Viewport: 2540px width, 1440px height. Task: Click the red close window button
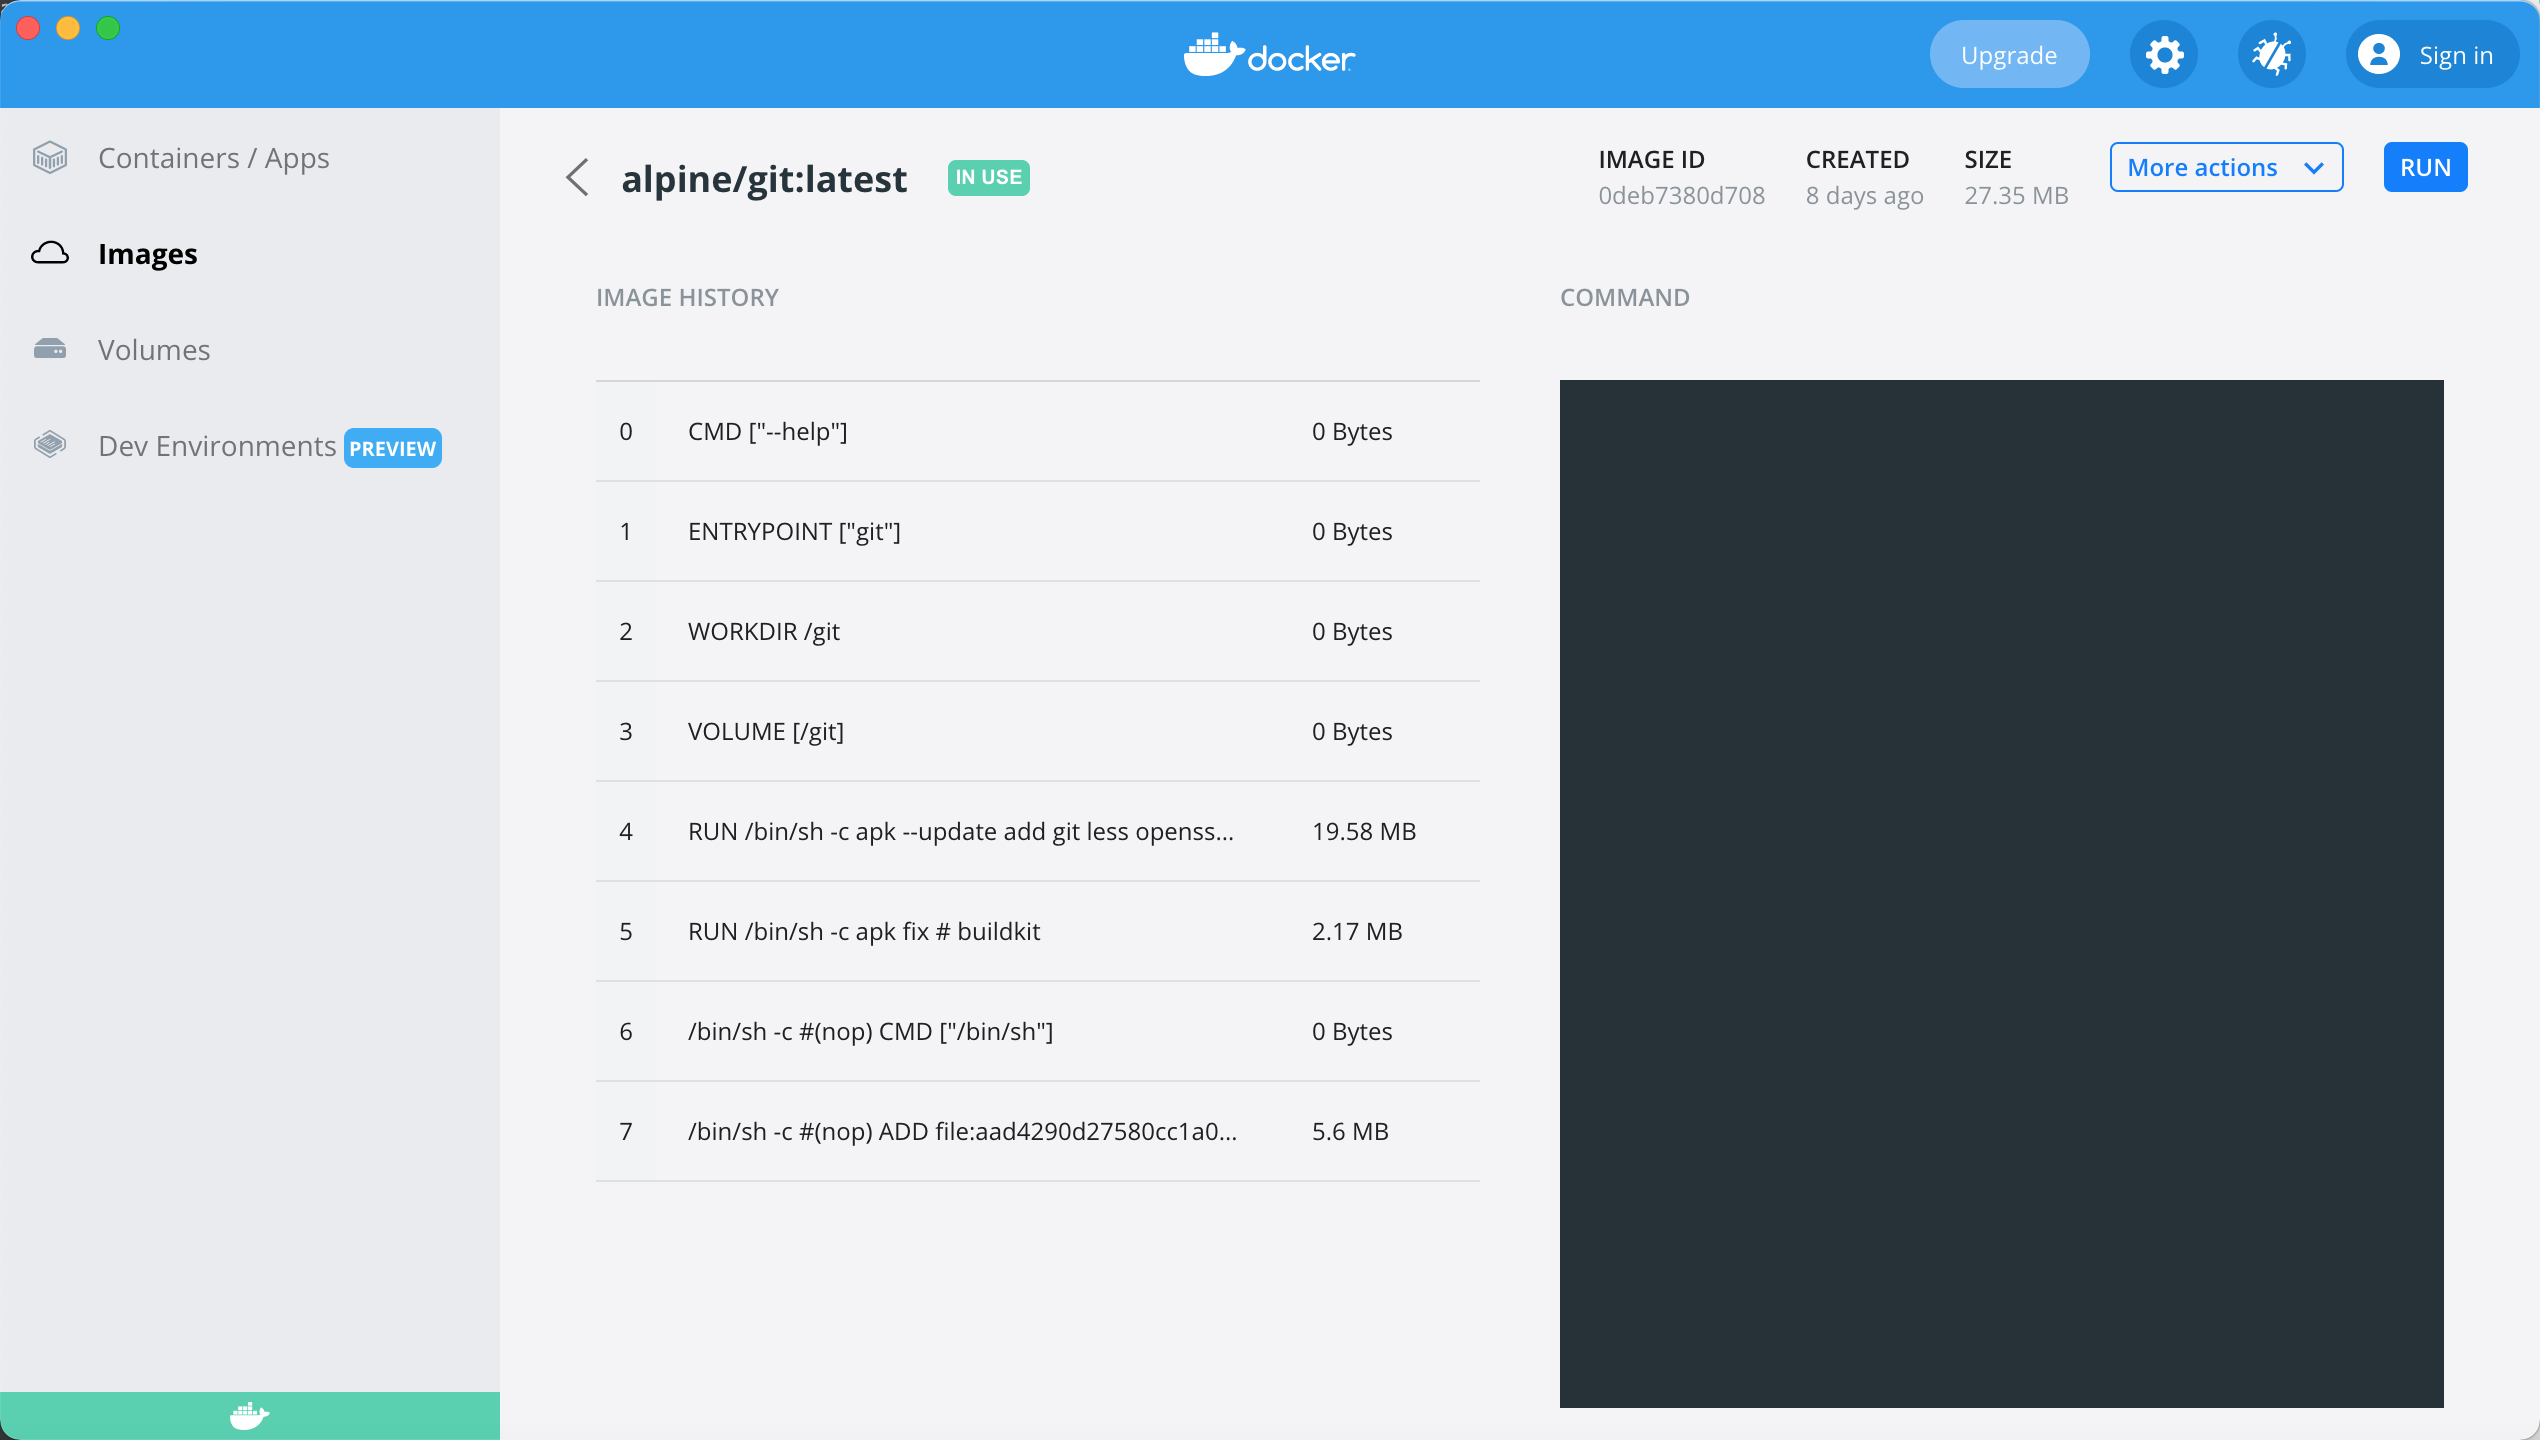click(28, 28)
